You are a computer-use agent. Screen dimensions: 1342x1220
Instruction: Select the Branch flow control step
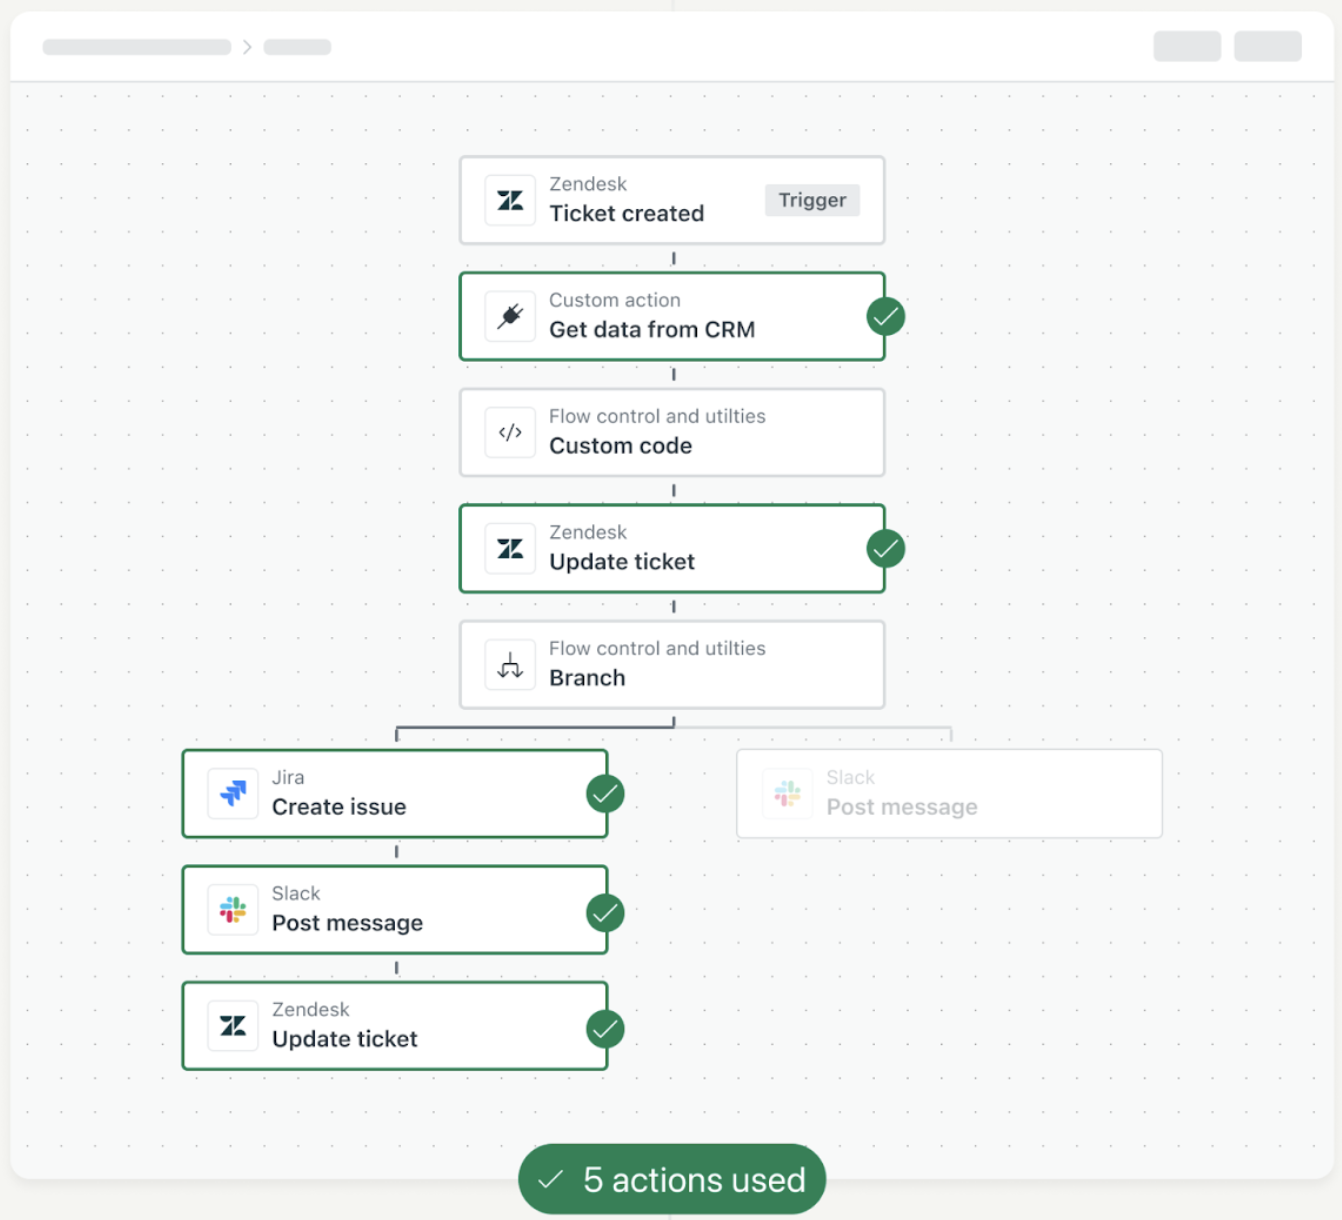[x=672, y=665]
